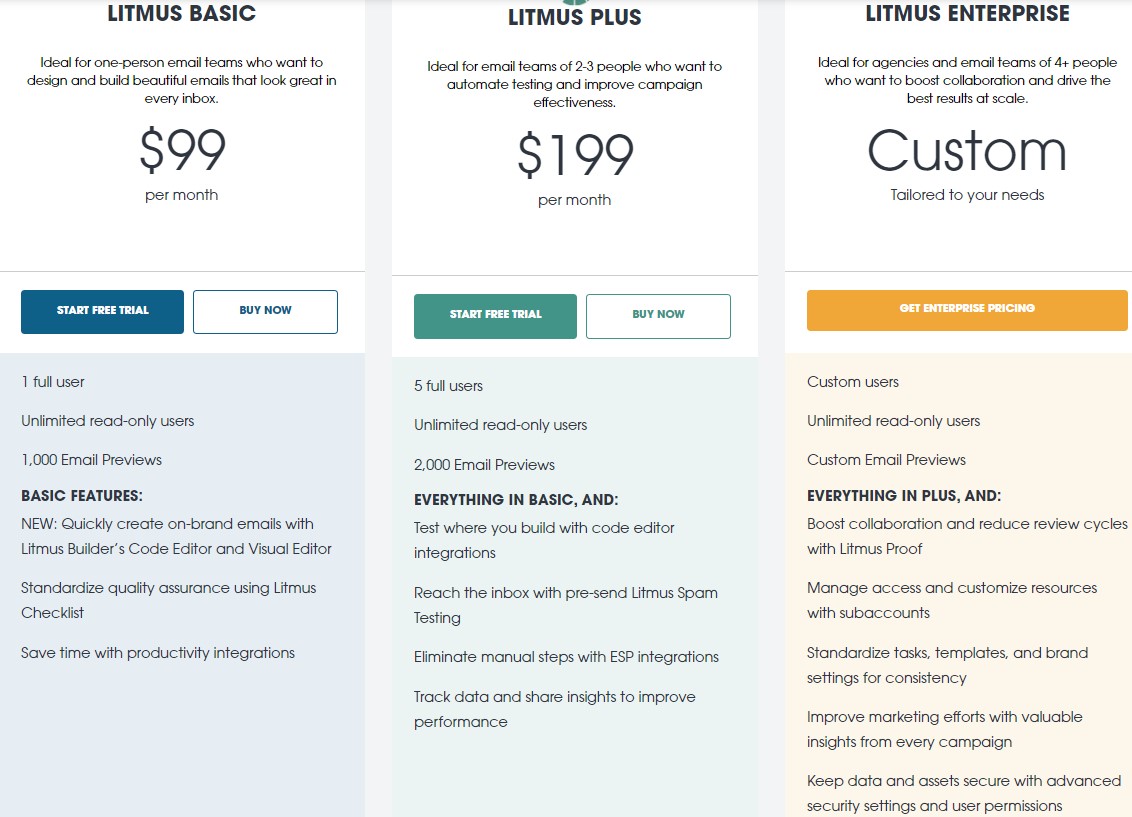Screen dimensions: 1132x817
Task: Click the green badge above Litmus Plus
Action: [x=574, y=3]
